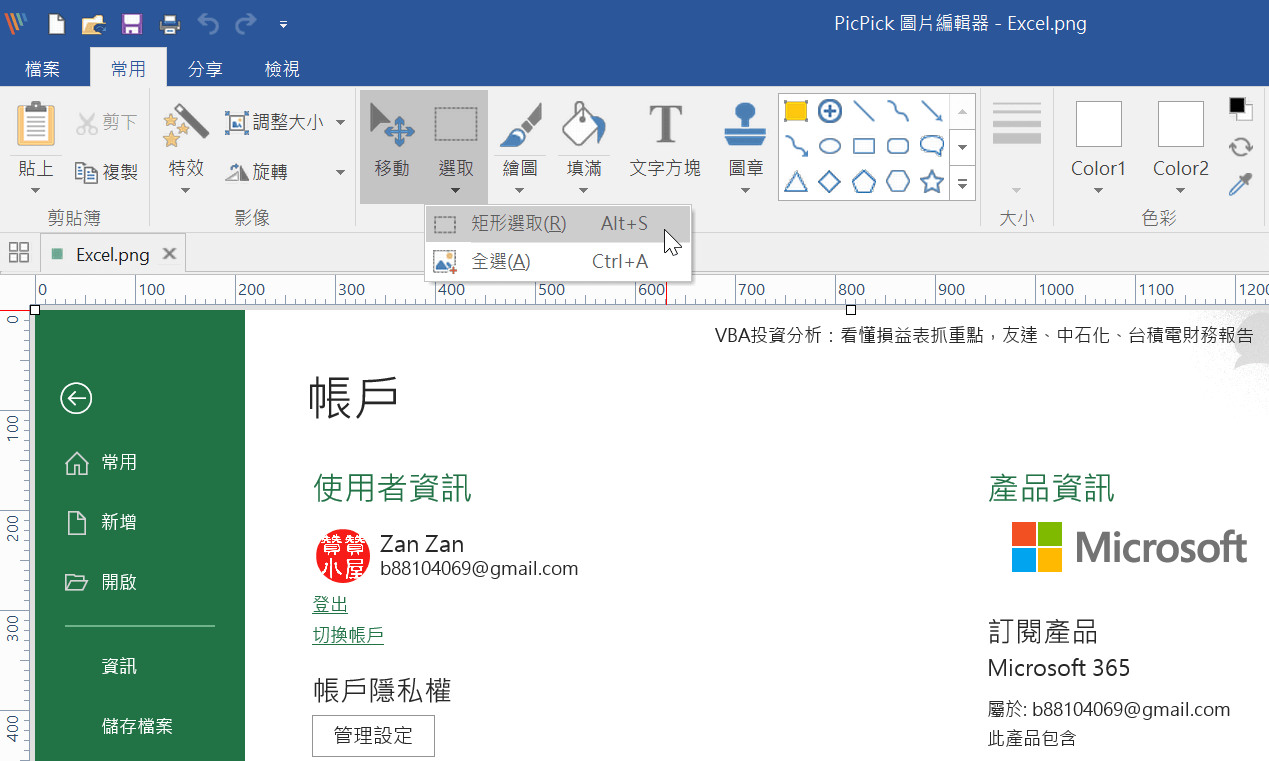Select the 圖章 (stamp) tool

pyautogui.click(x=744, y=125)
